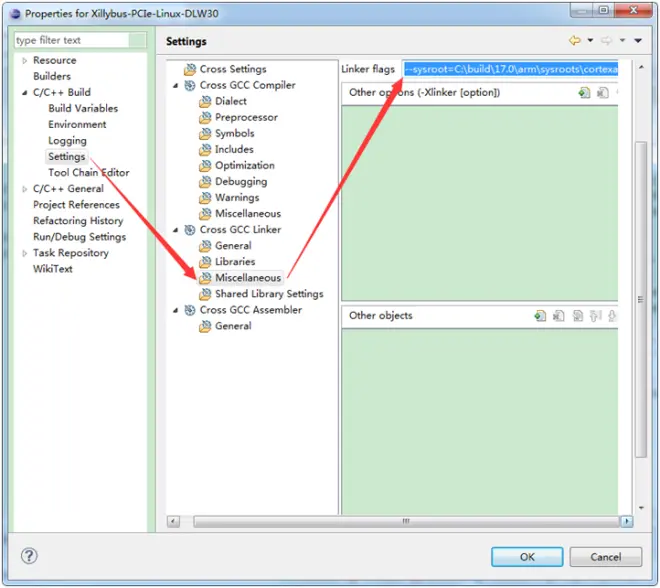Click the forward navigation arrow icon
660x588 pixels.
coord(606,41)
